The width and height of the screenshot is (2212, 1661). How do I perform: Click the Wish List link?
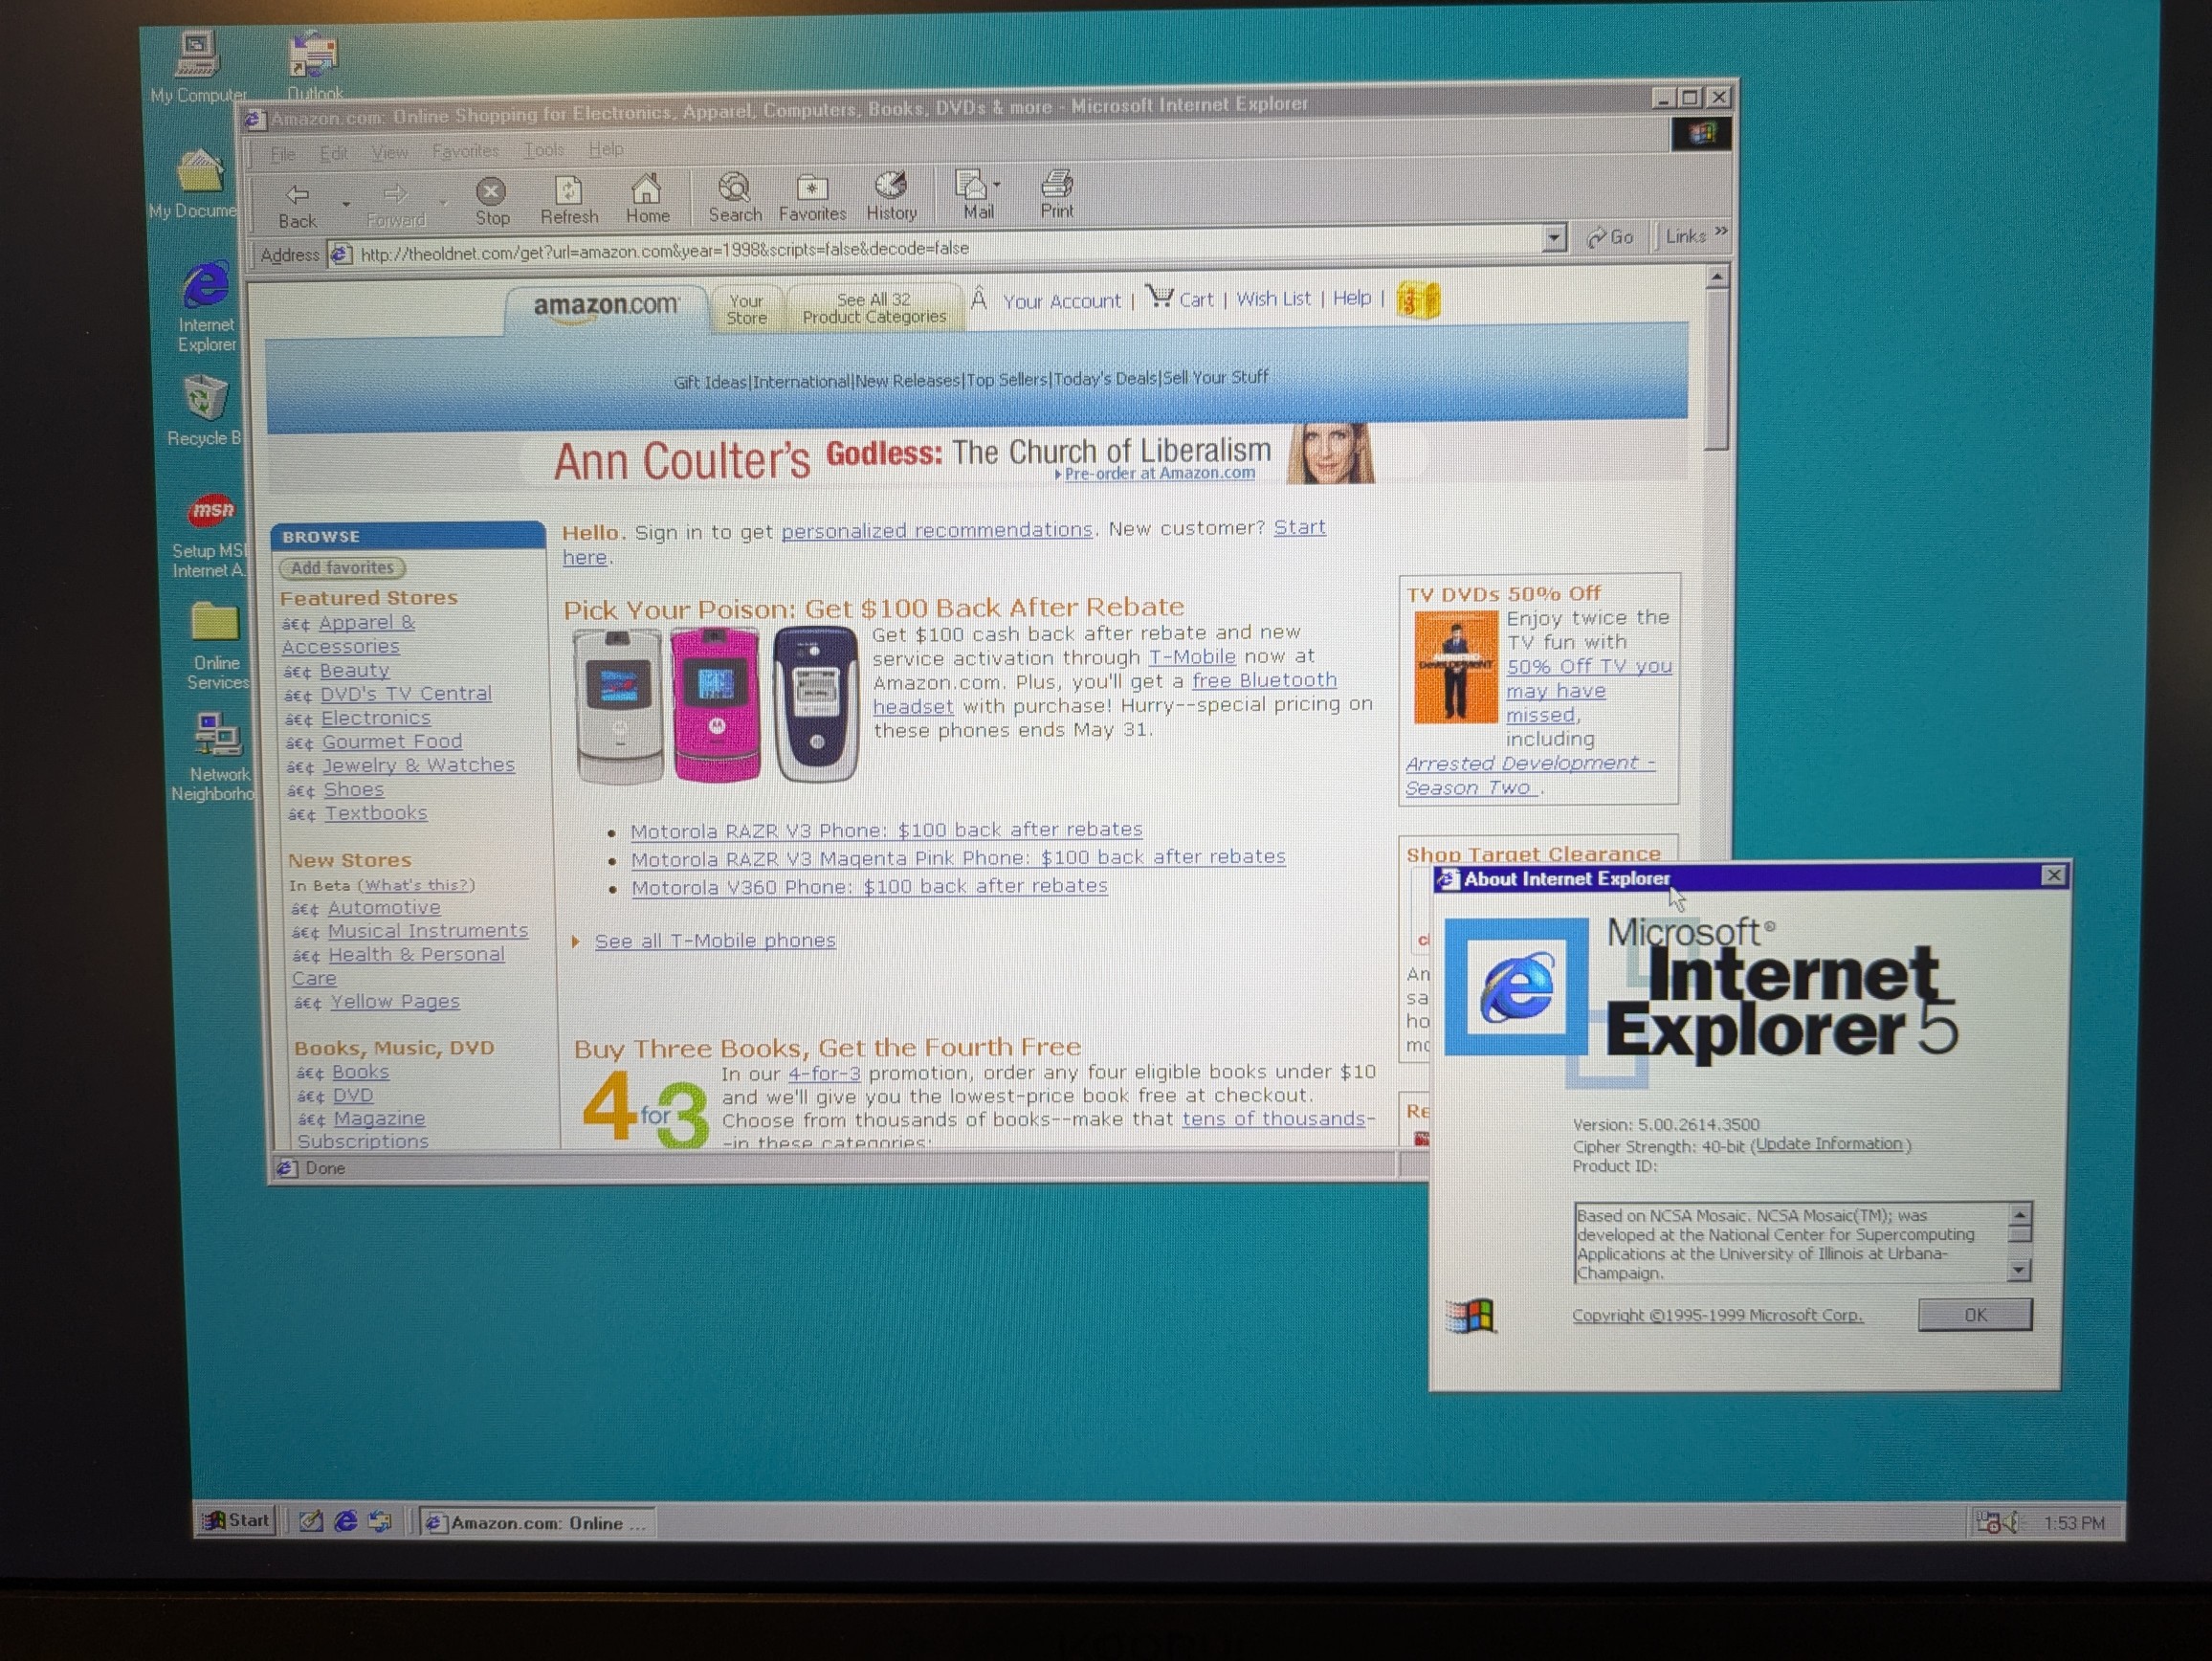(x=1273, y=298)
